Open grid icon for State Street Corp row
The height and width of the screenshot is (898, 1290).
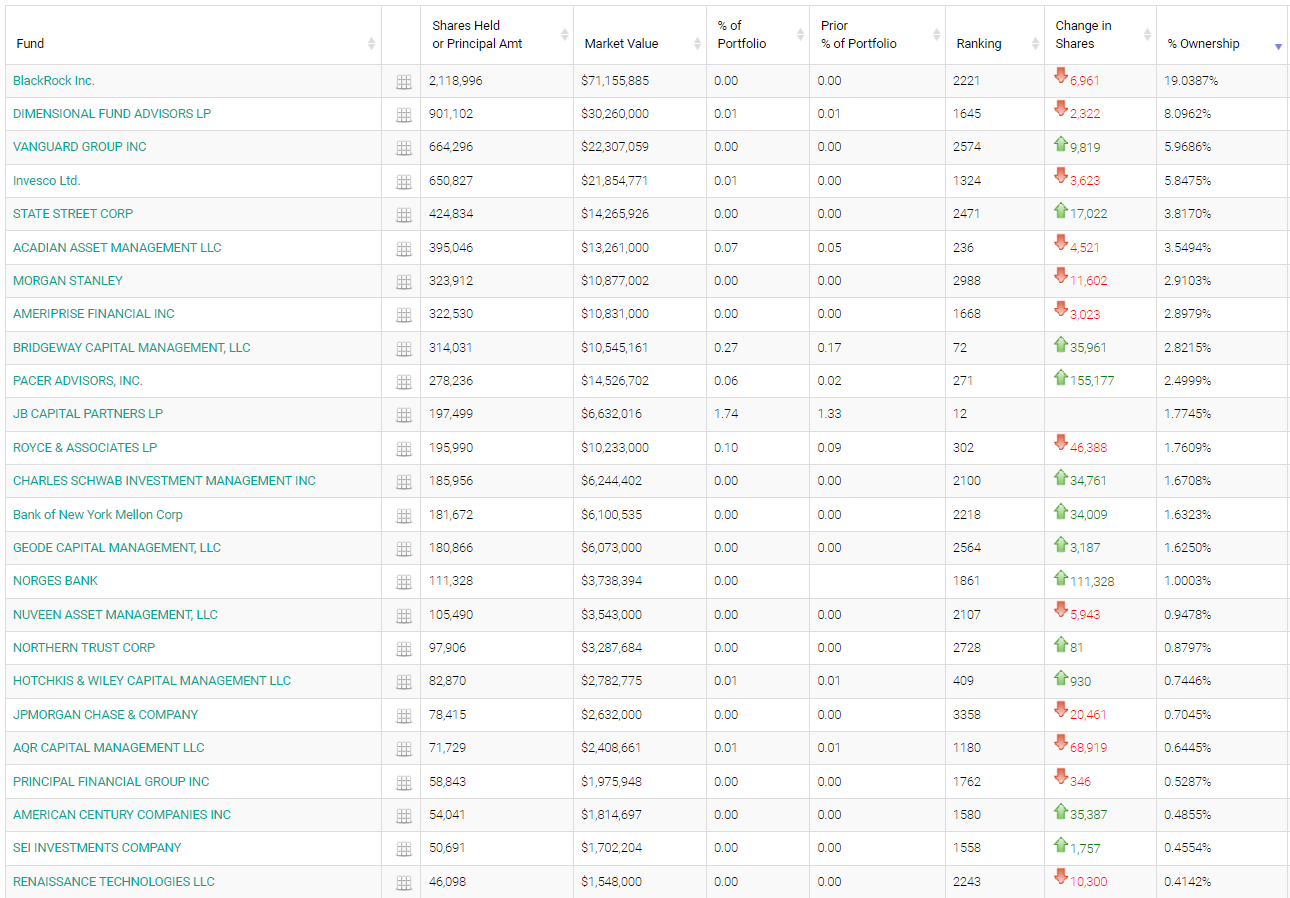404,215
